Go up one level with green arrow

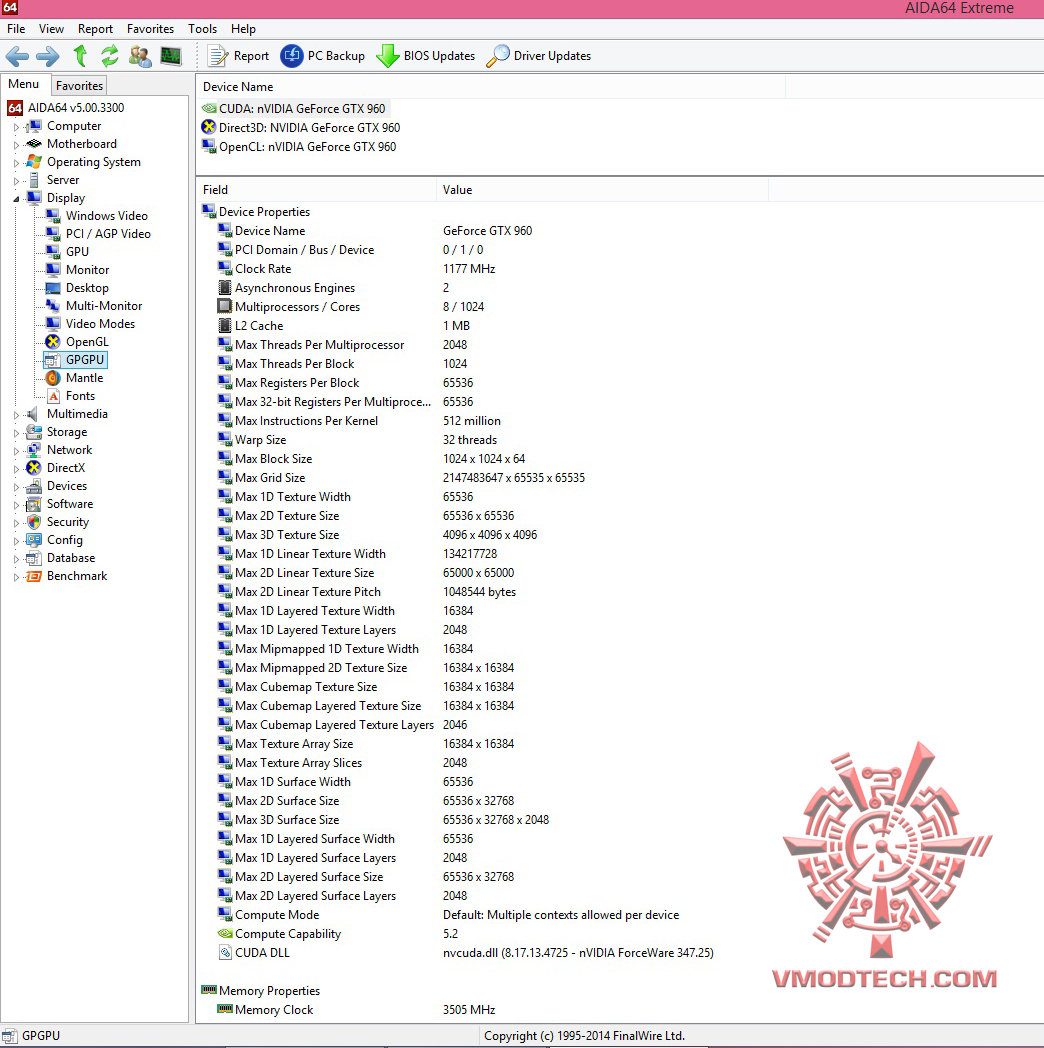pyautogui.click(x=80, y=56)
